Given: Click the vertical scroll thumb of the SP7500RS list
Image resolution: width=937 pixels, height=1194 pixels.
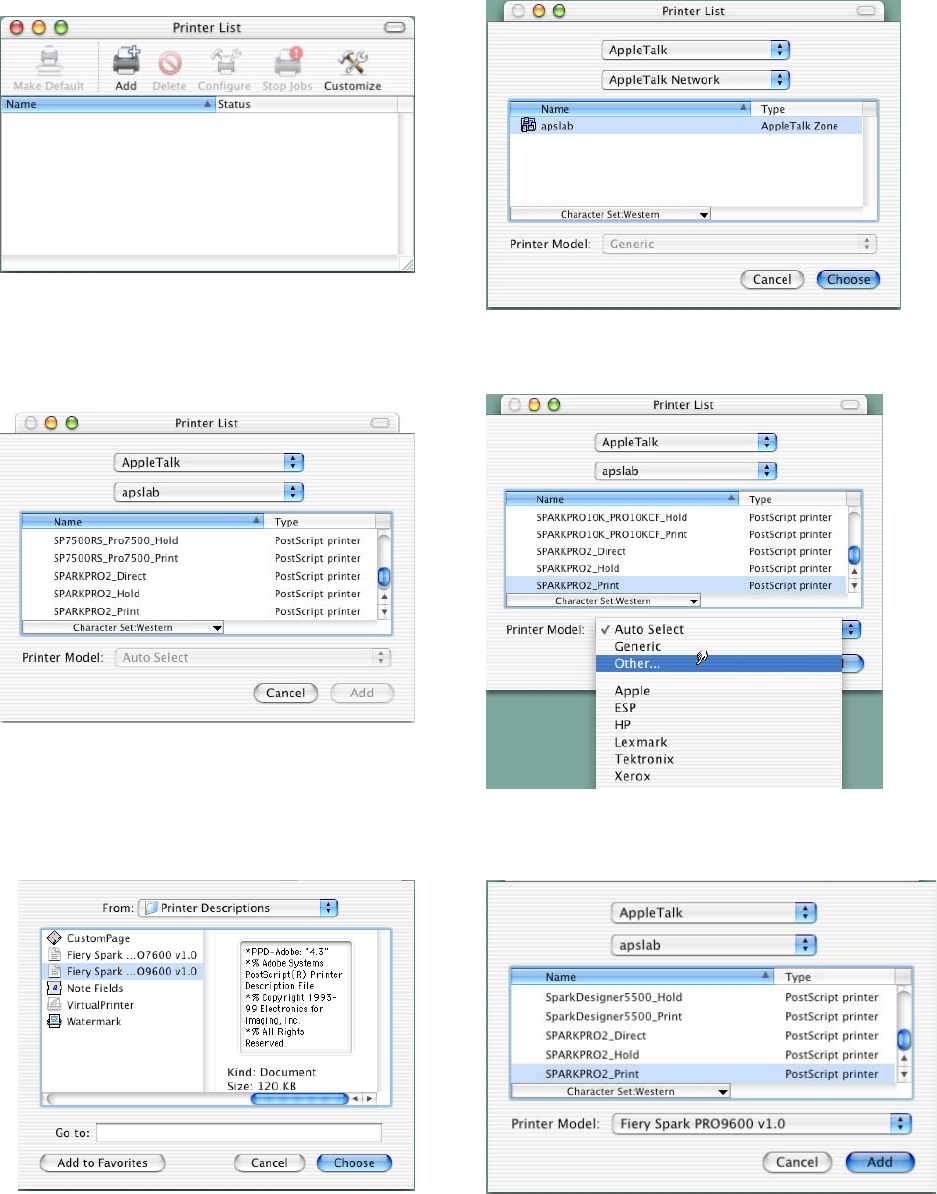Looking at the screenshot, I should tap(384, 576).
